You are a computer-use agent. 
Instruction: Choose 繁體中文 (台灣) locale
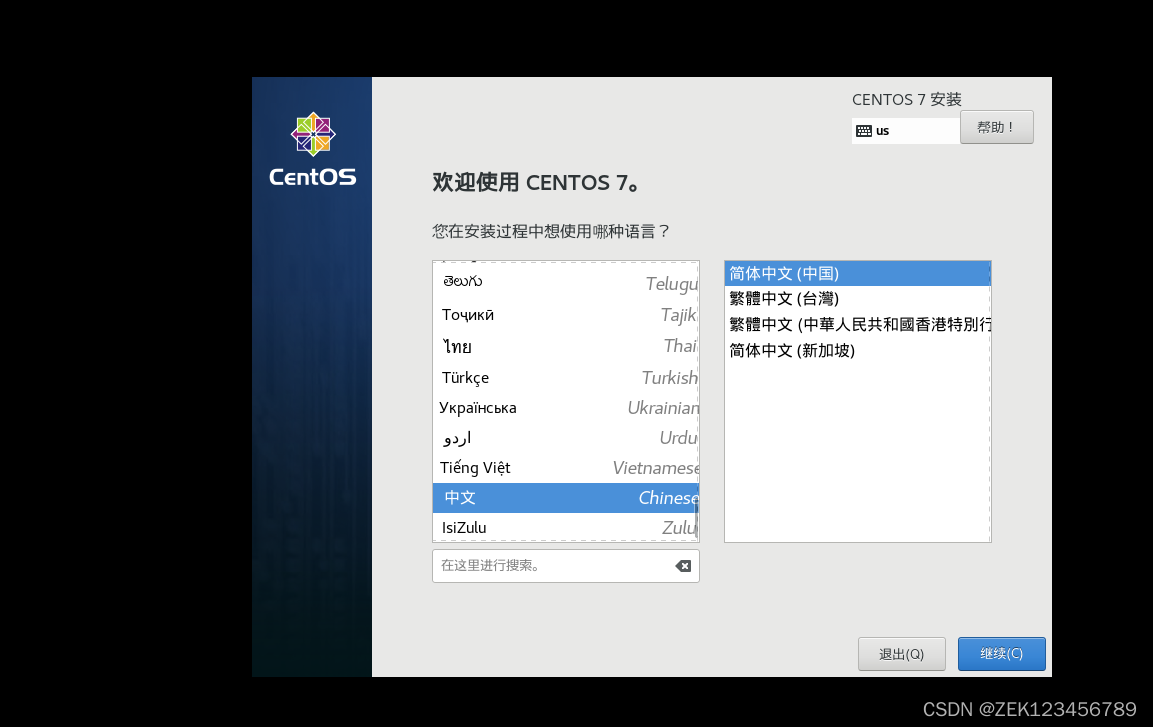pyautogui.click(x=857, y=298)
